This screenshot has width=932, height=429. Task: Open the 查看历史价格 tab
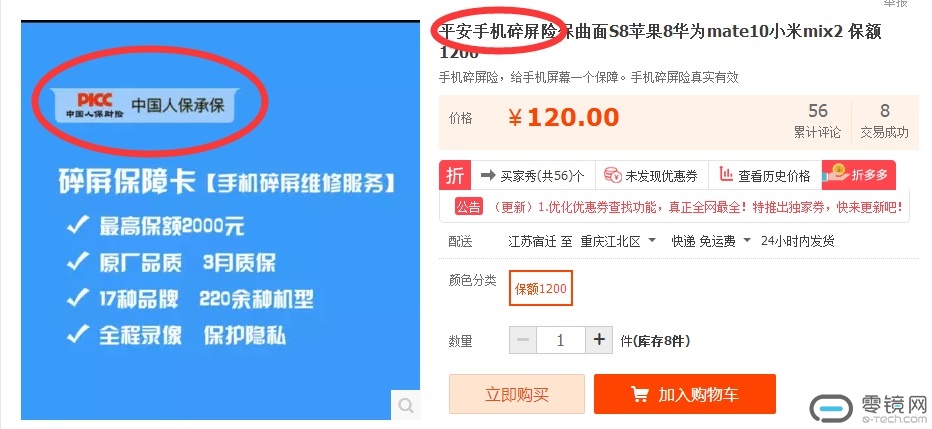coord(766,175)
